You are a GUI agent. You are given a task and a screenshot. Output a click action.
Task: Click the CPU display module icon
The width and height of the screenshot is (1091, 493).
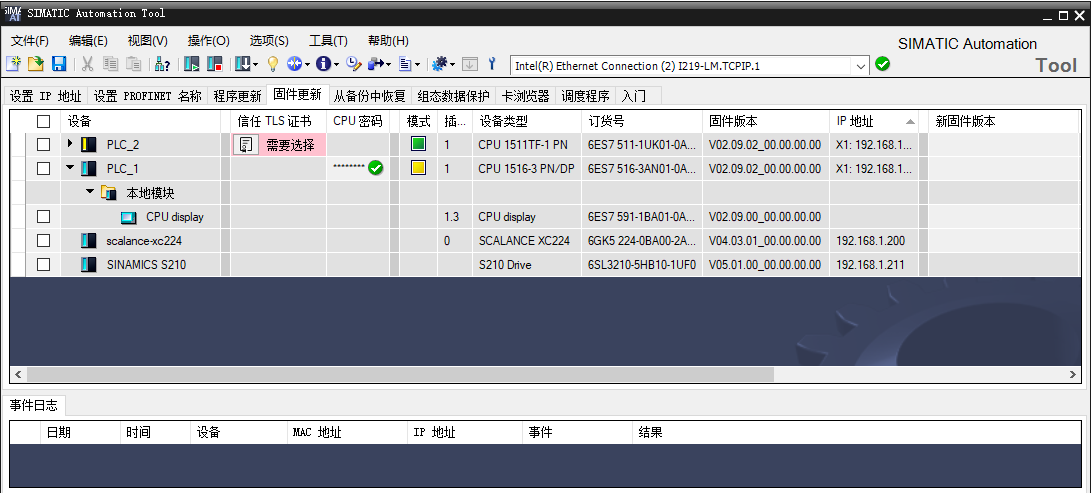click(129, 217)
